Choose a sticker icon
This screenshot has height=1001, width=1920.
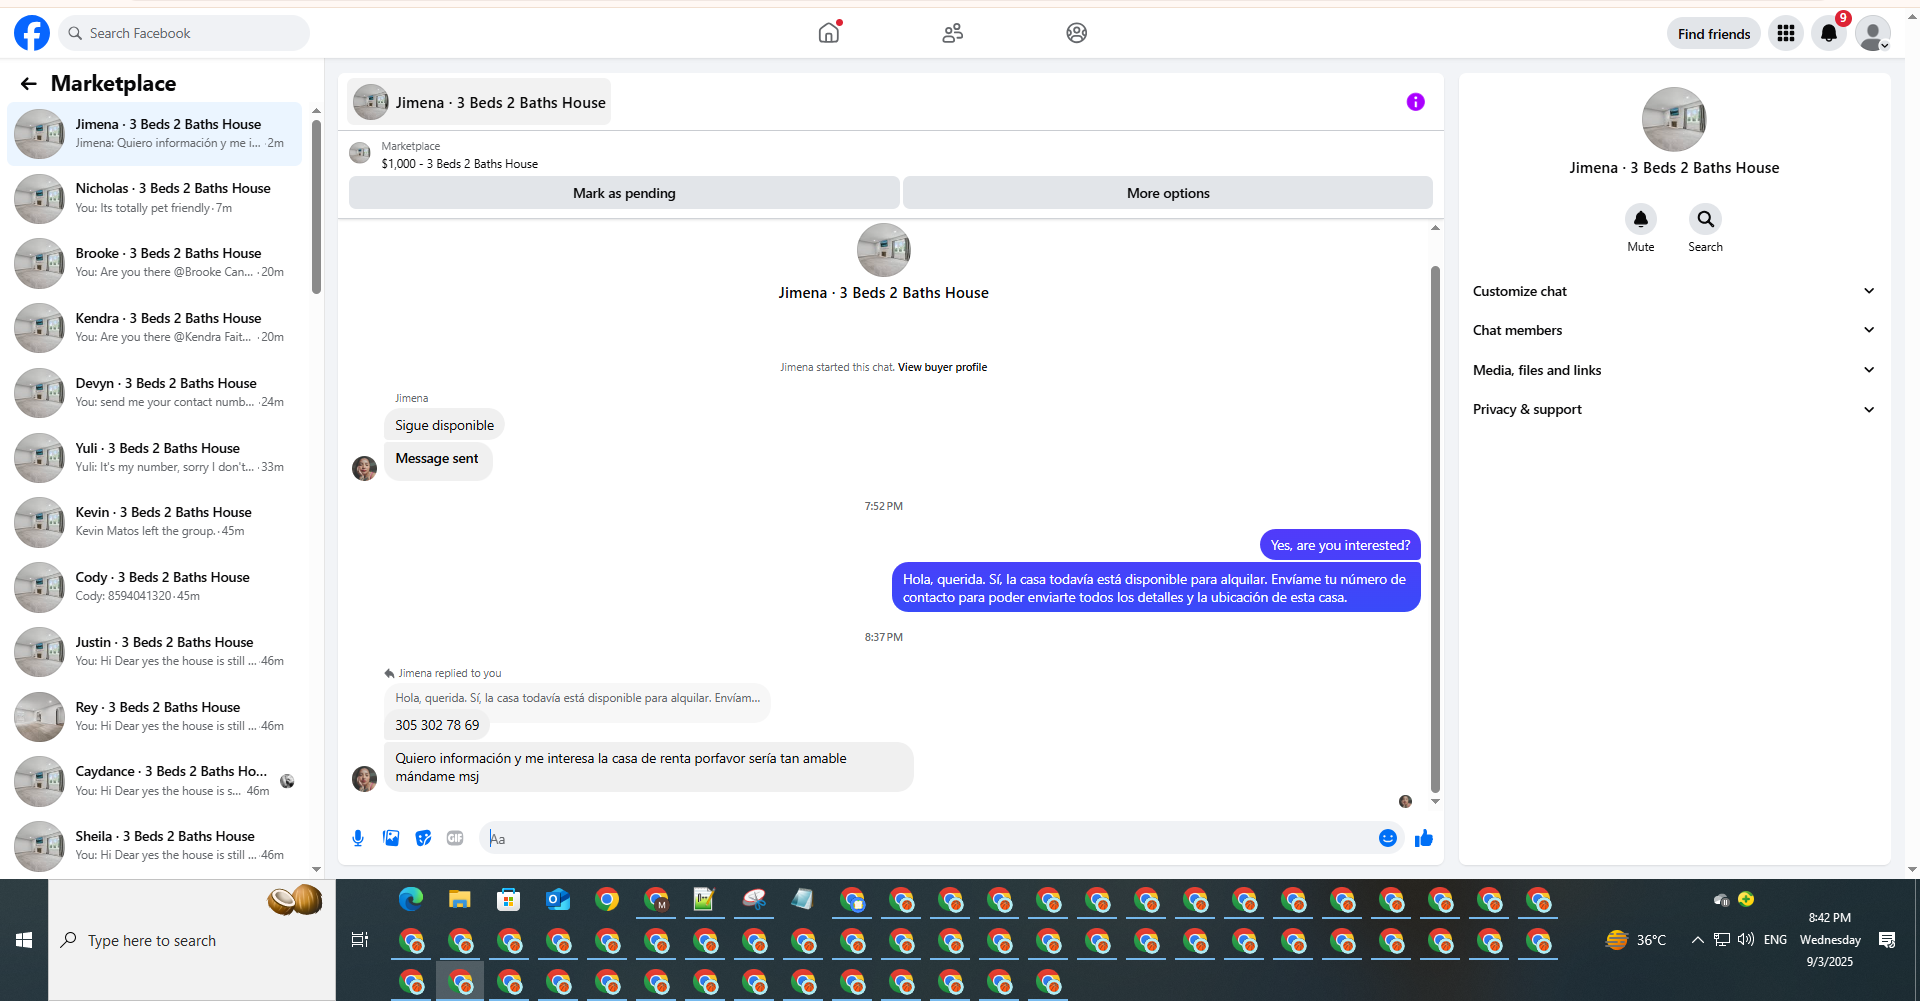pyautogui.click(x=424, y=838)
